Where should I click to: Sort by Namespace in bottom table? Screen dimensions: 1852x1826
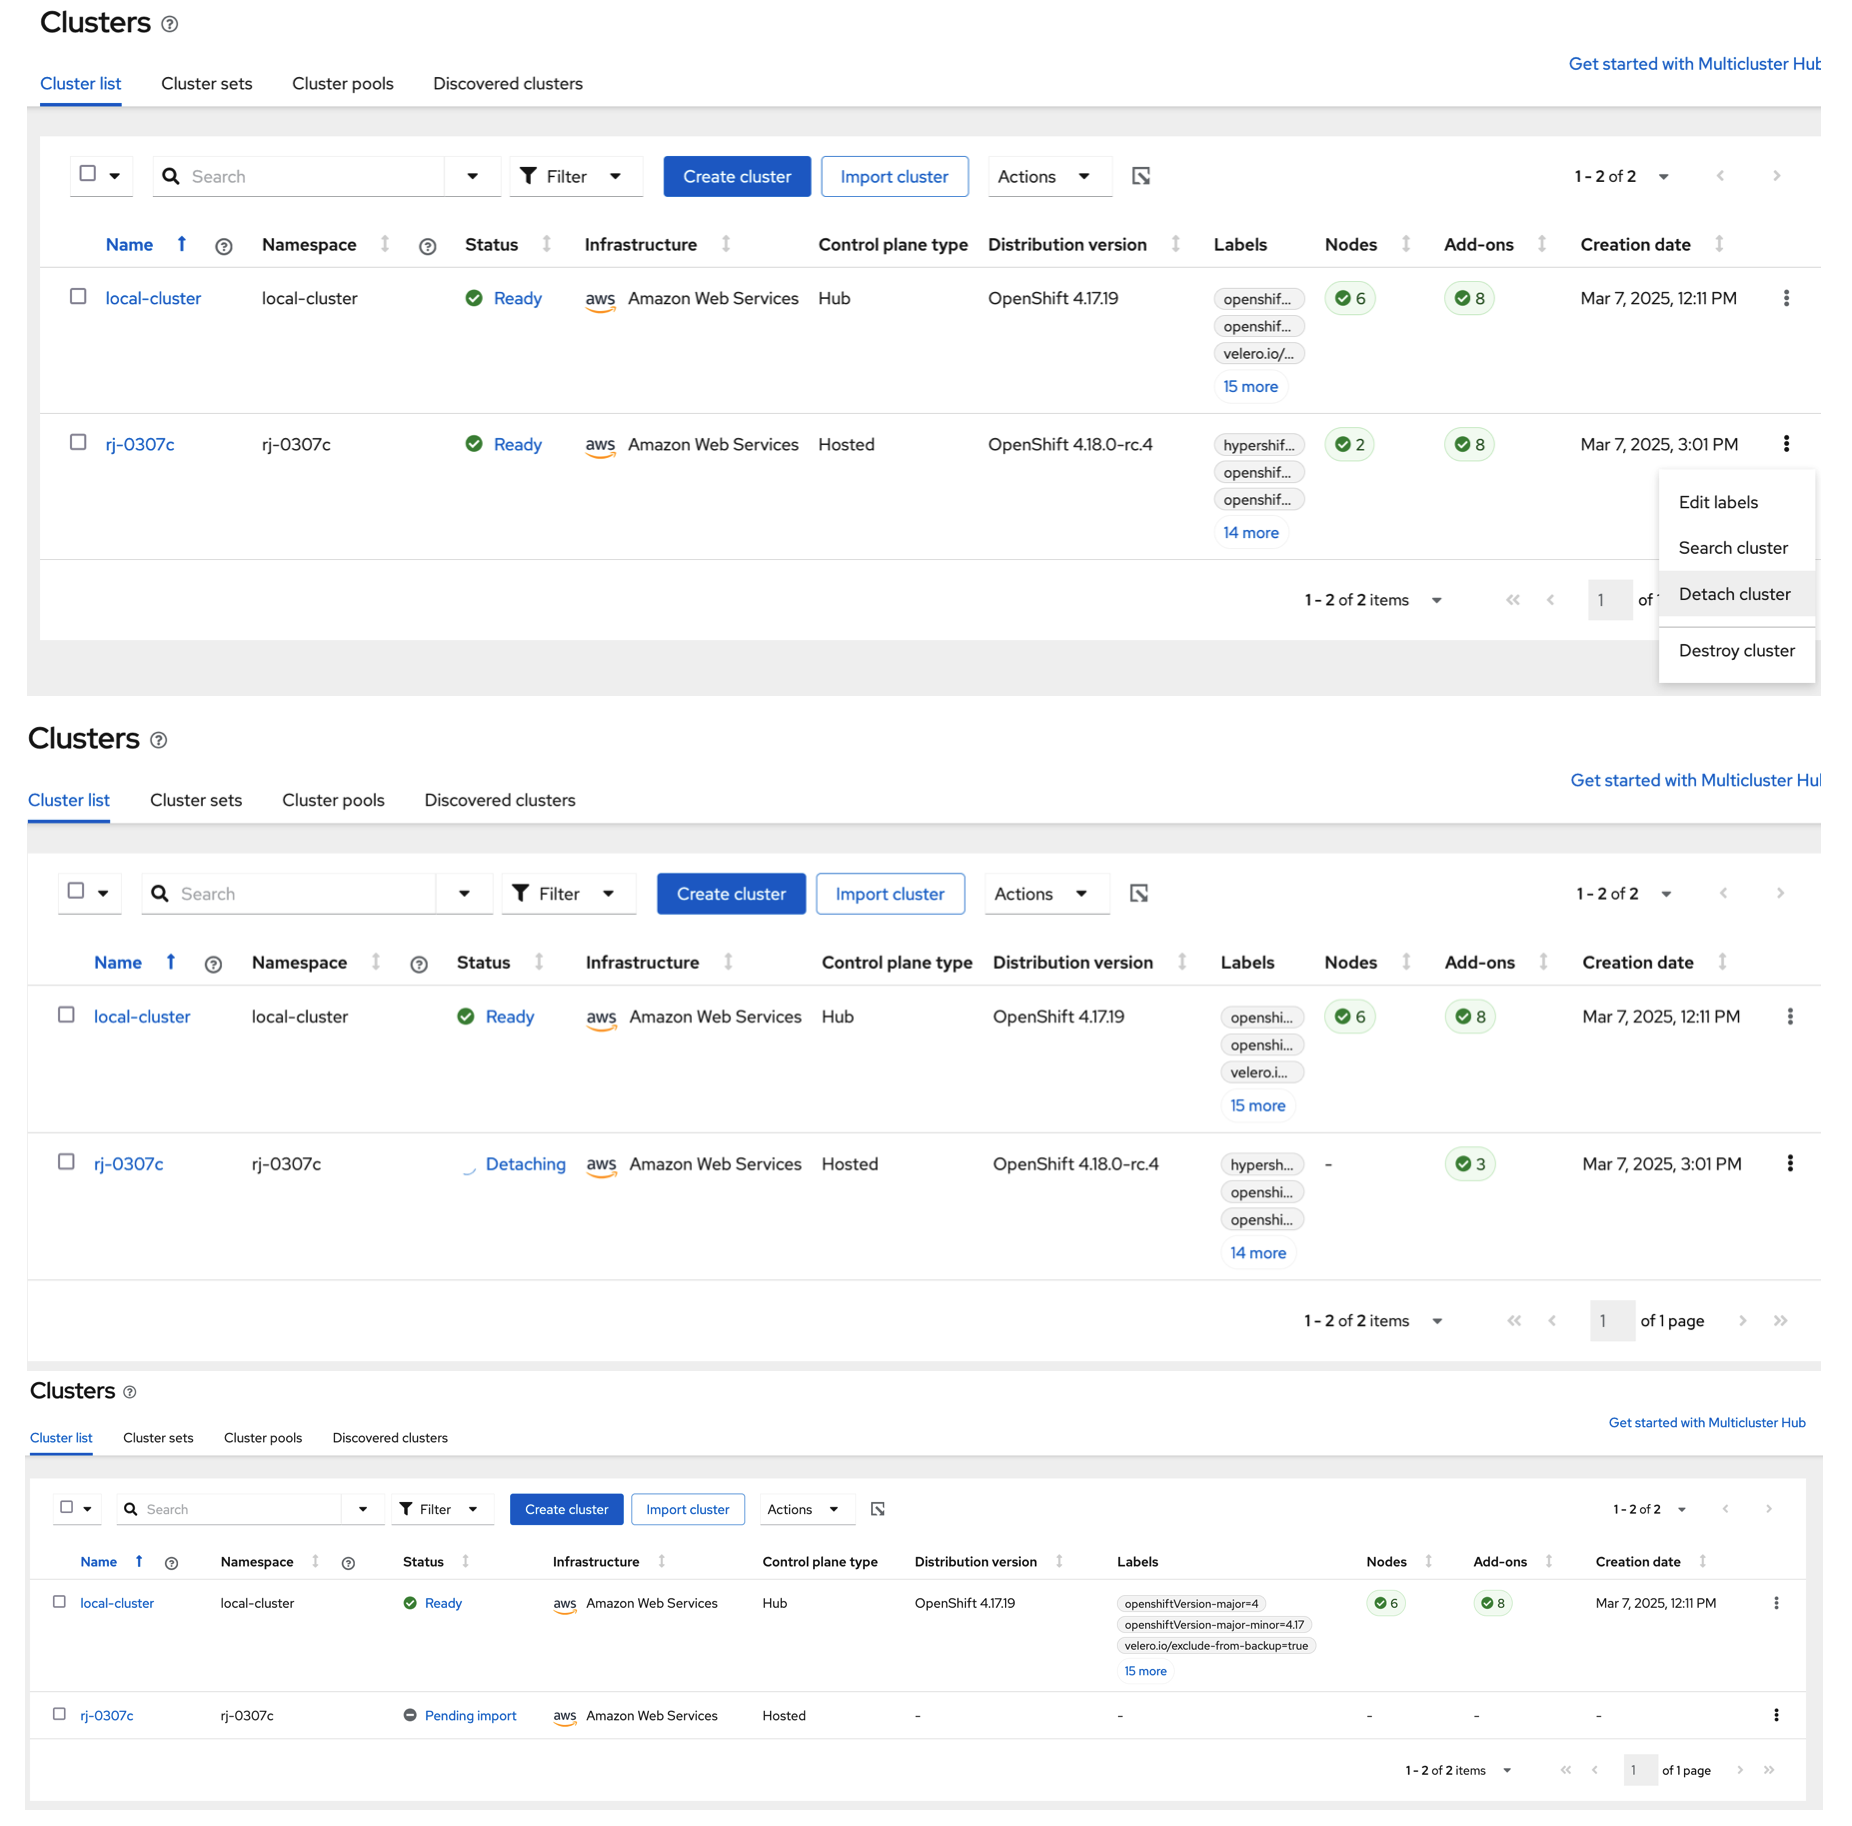point(315,1561)
